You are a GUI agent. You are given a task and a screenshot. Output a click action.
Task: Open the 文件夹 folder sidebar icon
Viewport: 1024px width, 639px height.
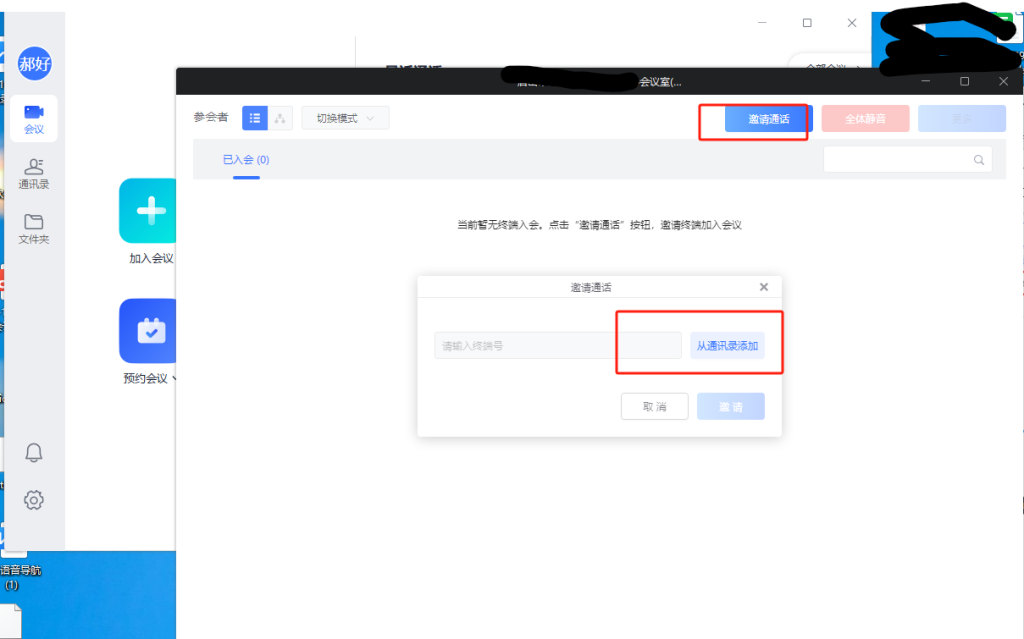click(x=34, y=229)
